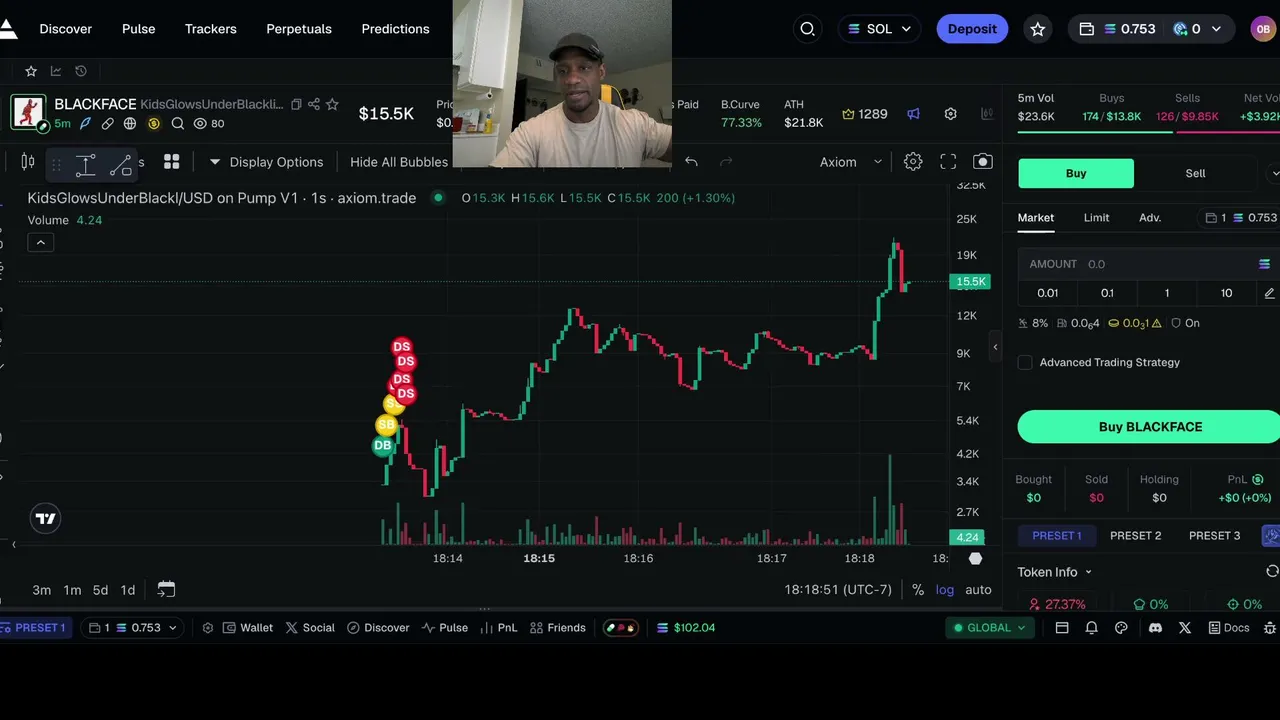Open the history clock icon above token logo
This screenshot has width=1280, height=720.
pos(81,71)
